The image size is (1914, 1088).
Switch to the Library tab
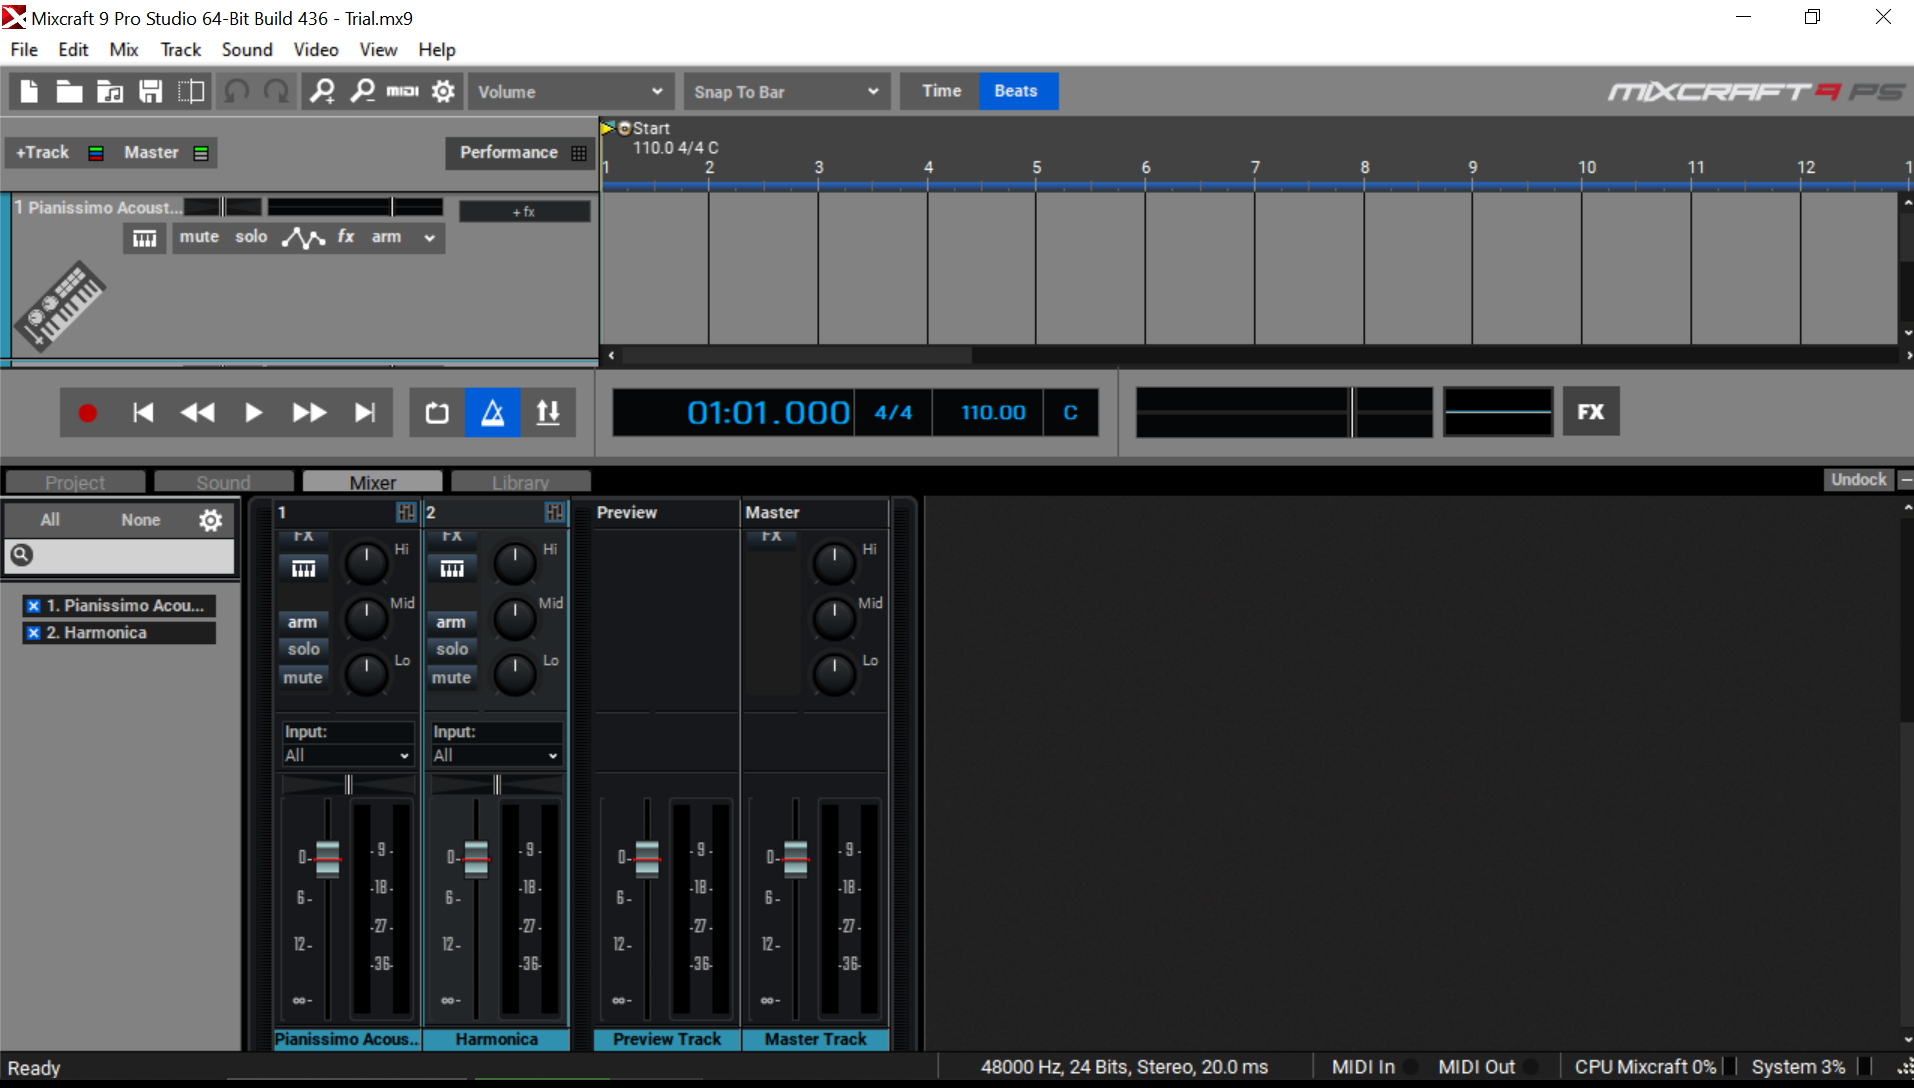tap(520, 482)
